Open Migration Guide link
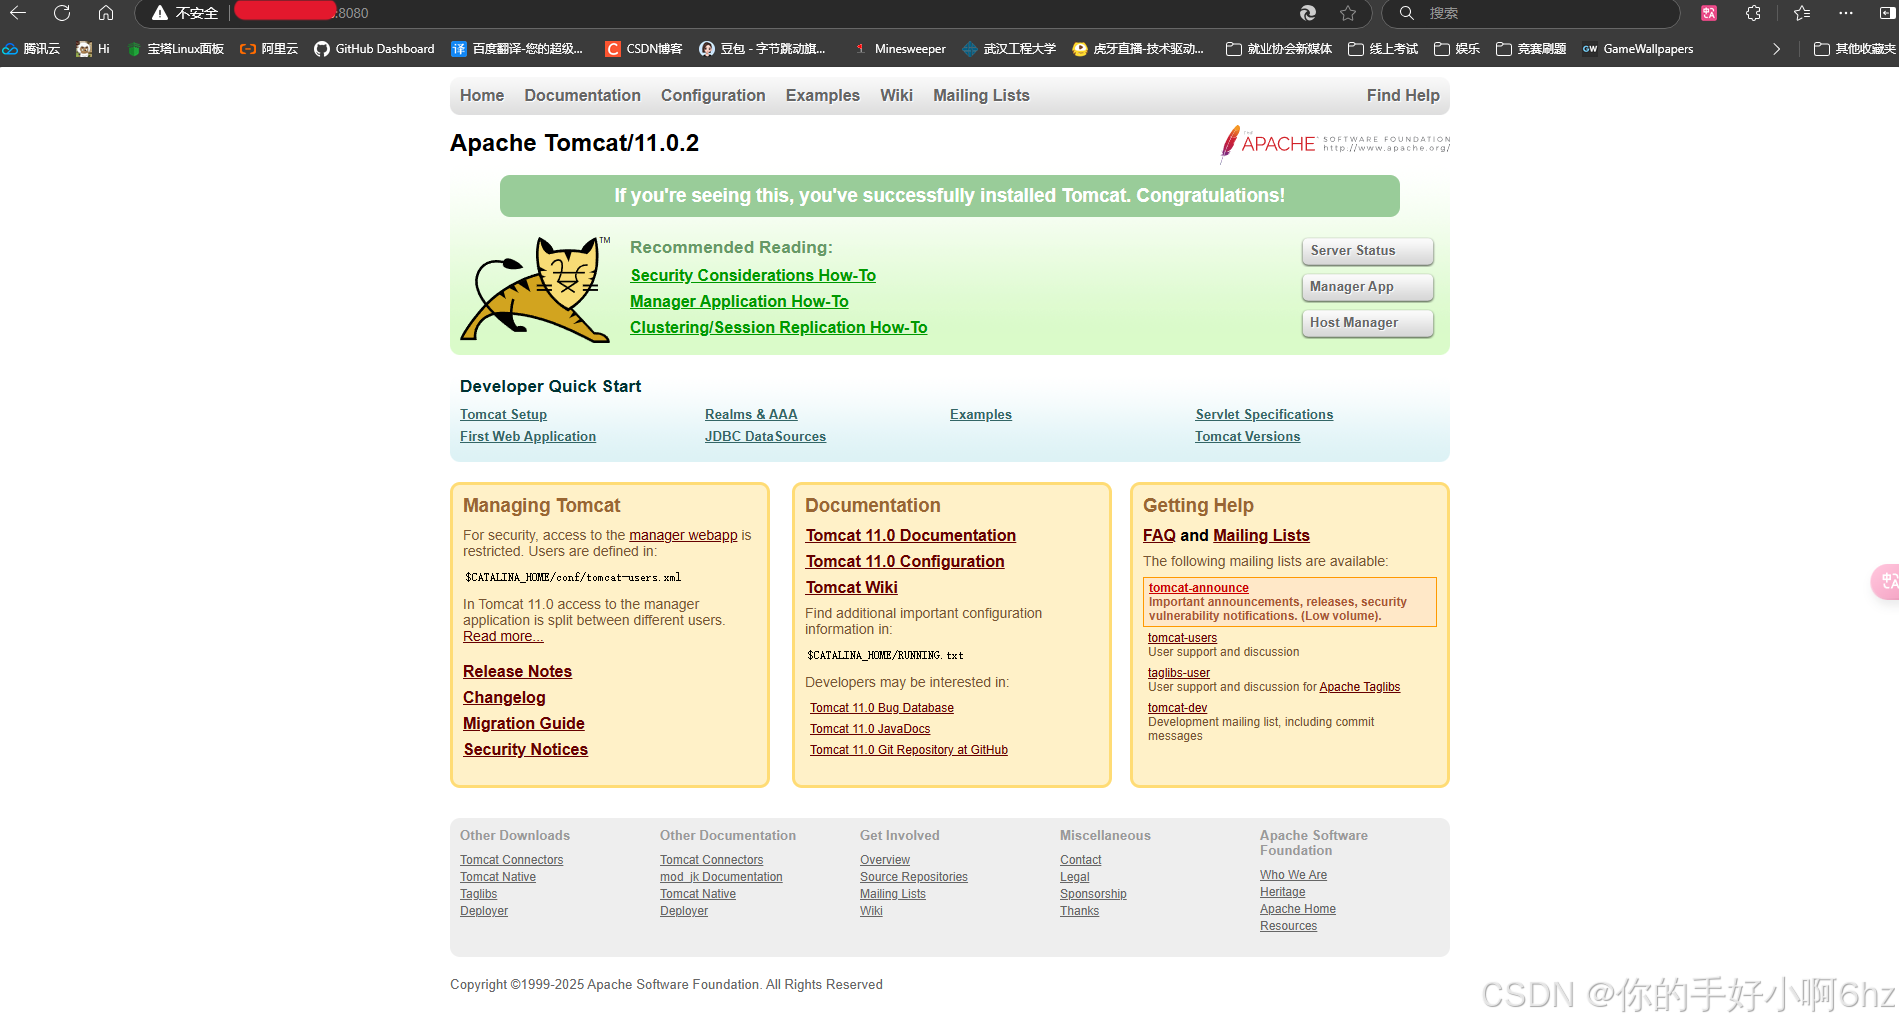The height and width of the screenshot is (1027, 1899). coord(523,723)
